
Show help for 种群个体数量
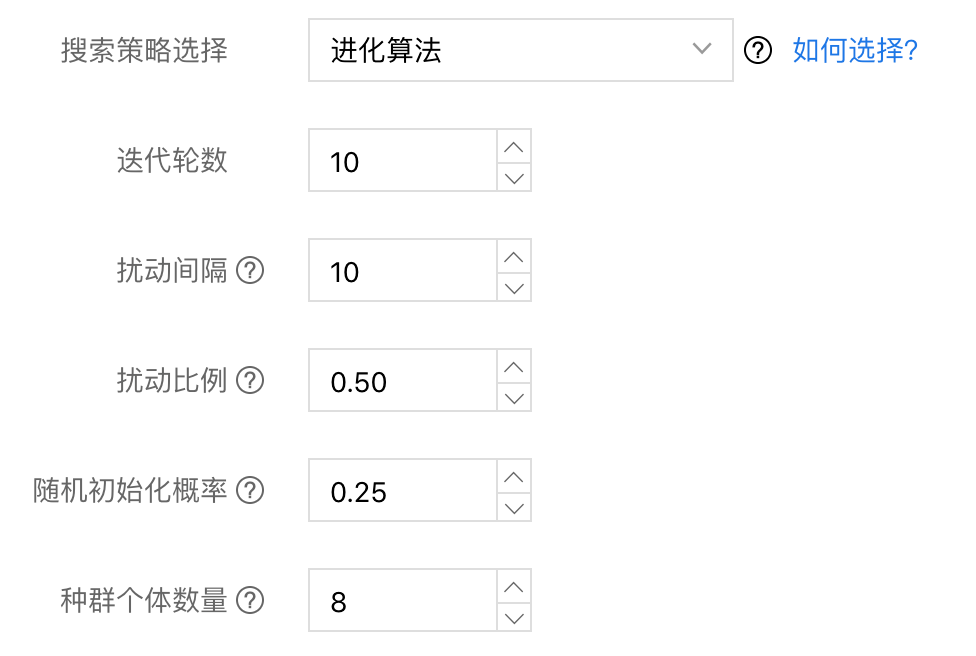point(250,600)
